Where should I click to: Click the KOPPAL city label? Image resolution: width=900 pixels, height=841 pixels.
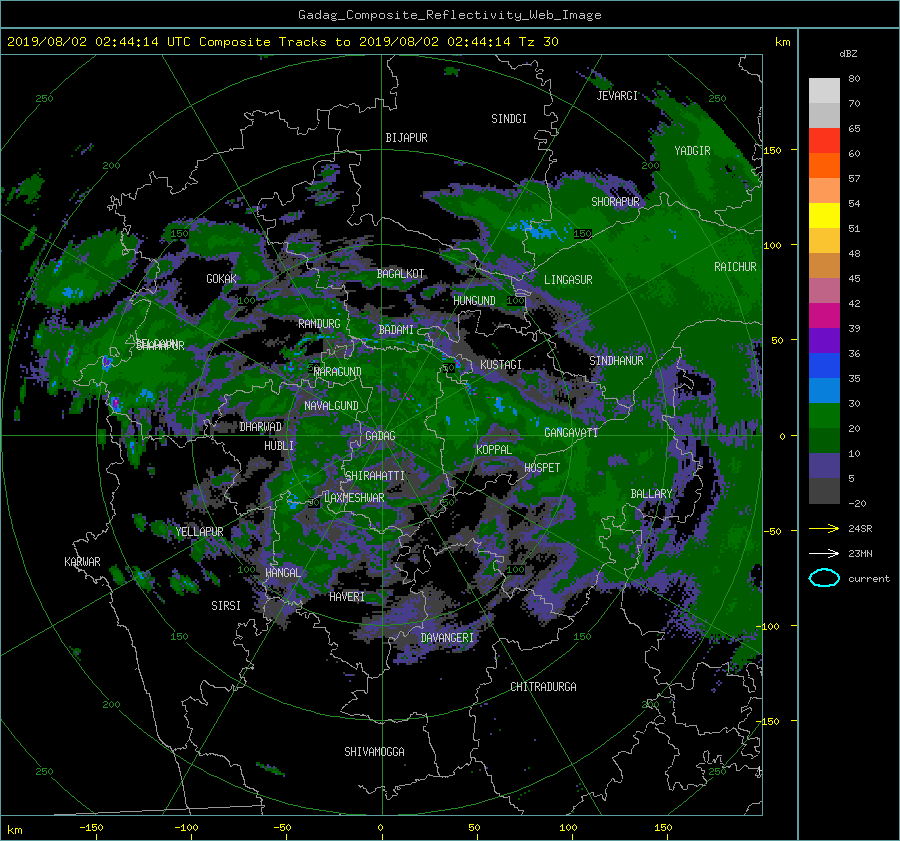point(494,449)
